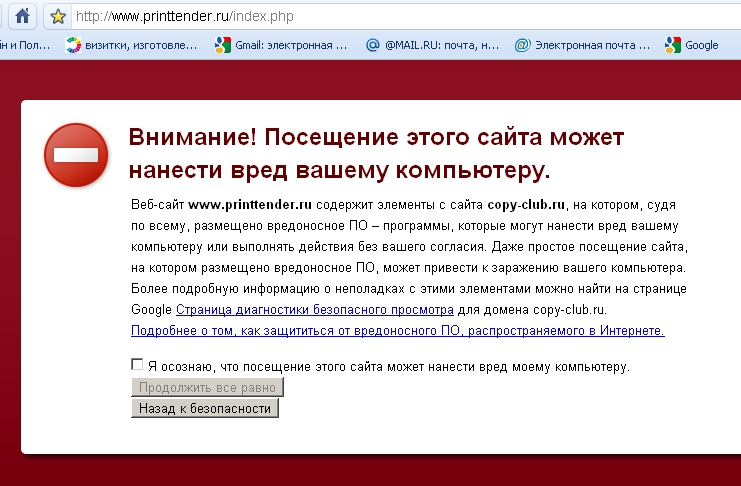Open the Gmail: электронная bookmark
The image size is (741, 486).
click(290, 45)
